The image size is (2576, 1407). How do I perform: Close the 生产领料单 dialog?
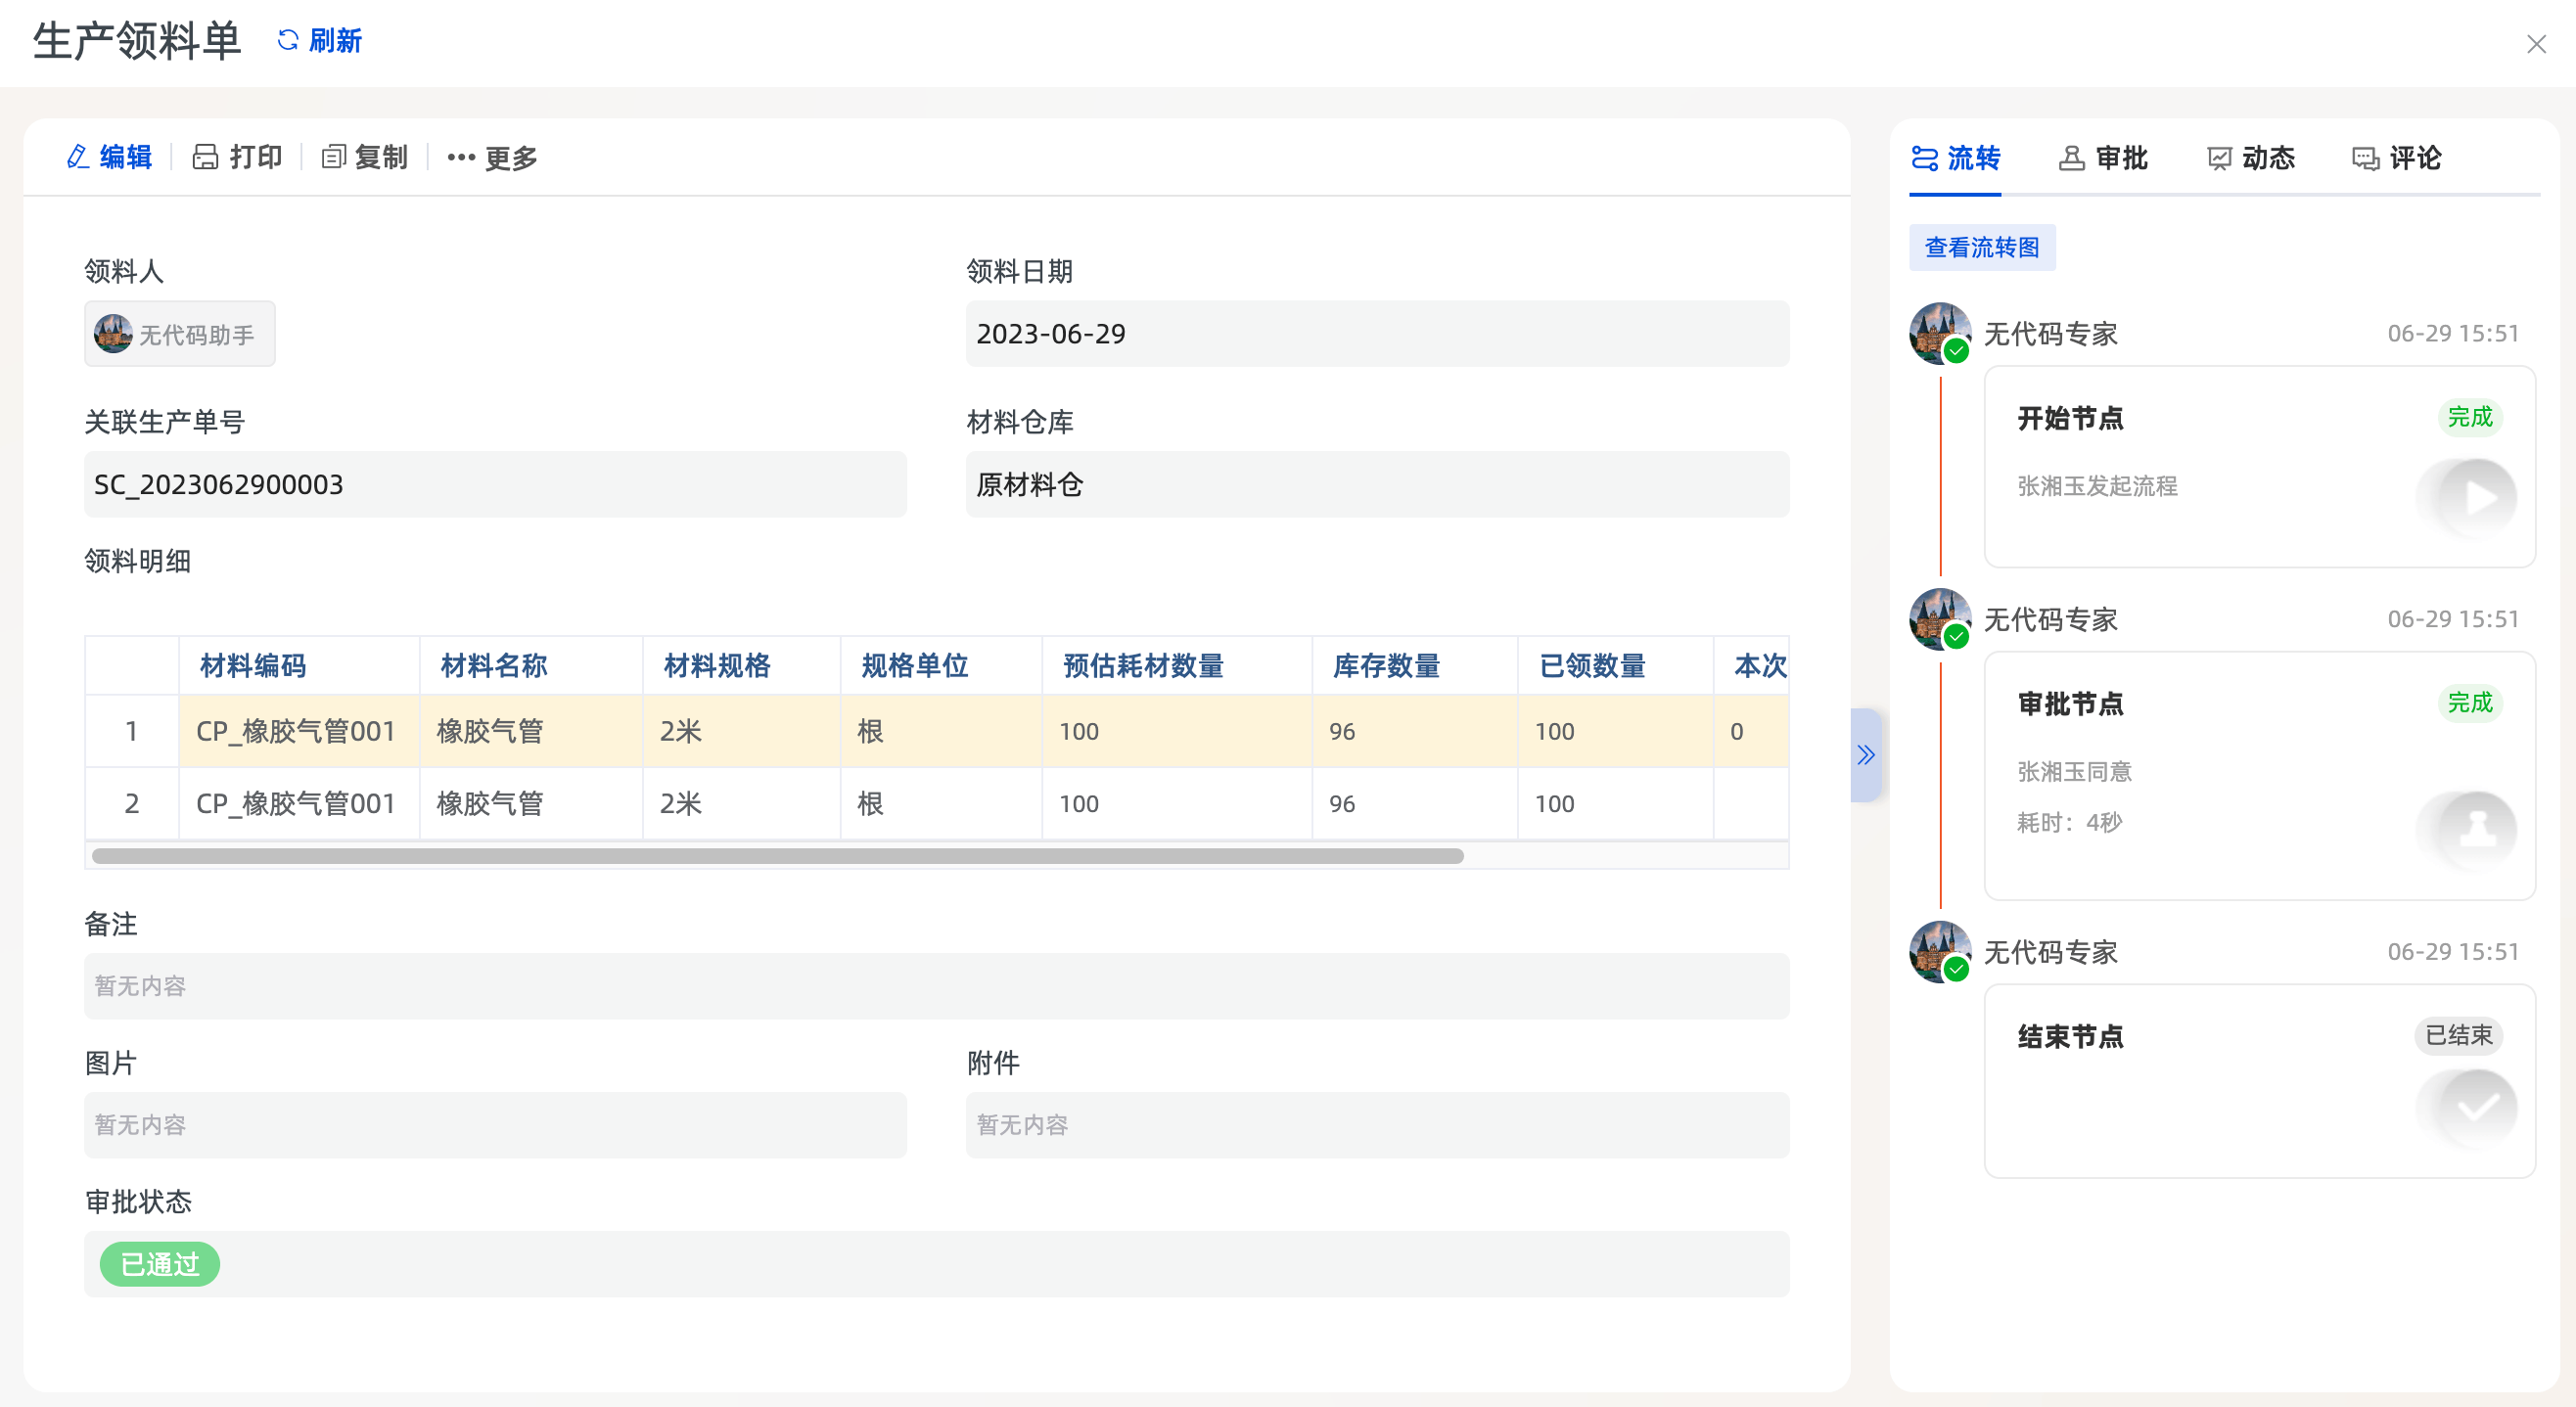2535,44
